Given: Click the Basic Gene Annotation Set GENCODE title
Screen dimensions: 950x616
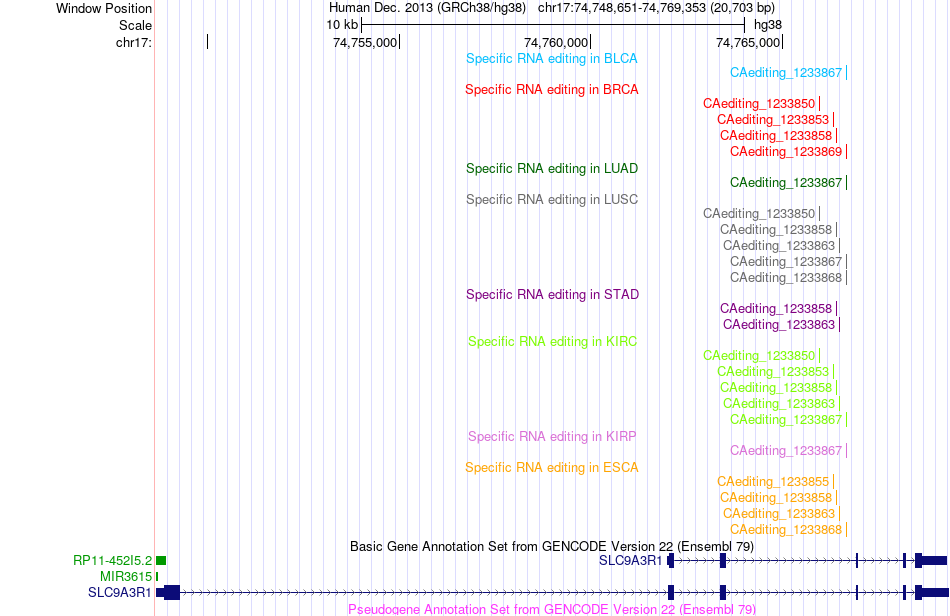Looking at the screenshot, I should (x=551, y=546).
